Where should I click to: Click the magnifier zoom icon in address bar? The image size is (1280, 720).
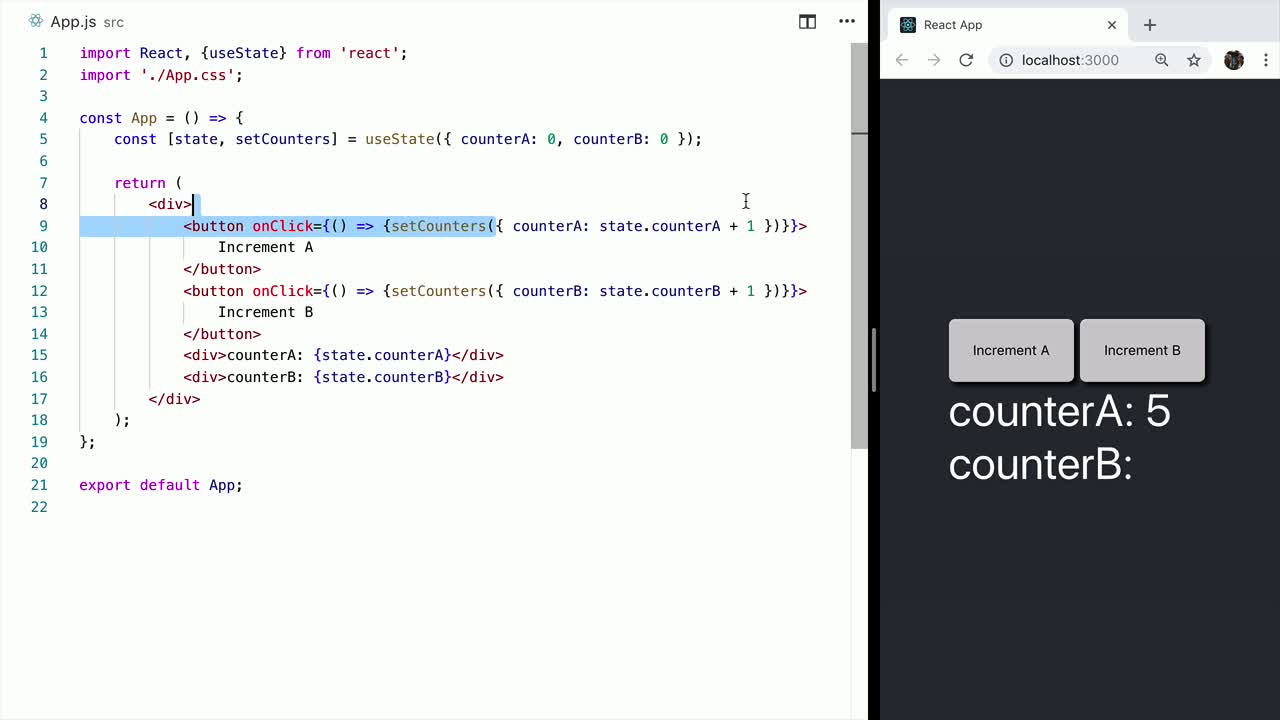tap(1161, 60)
